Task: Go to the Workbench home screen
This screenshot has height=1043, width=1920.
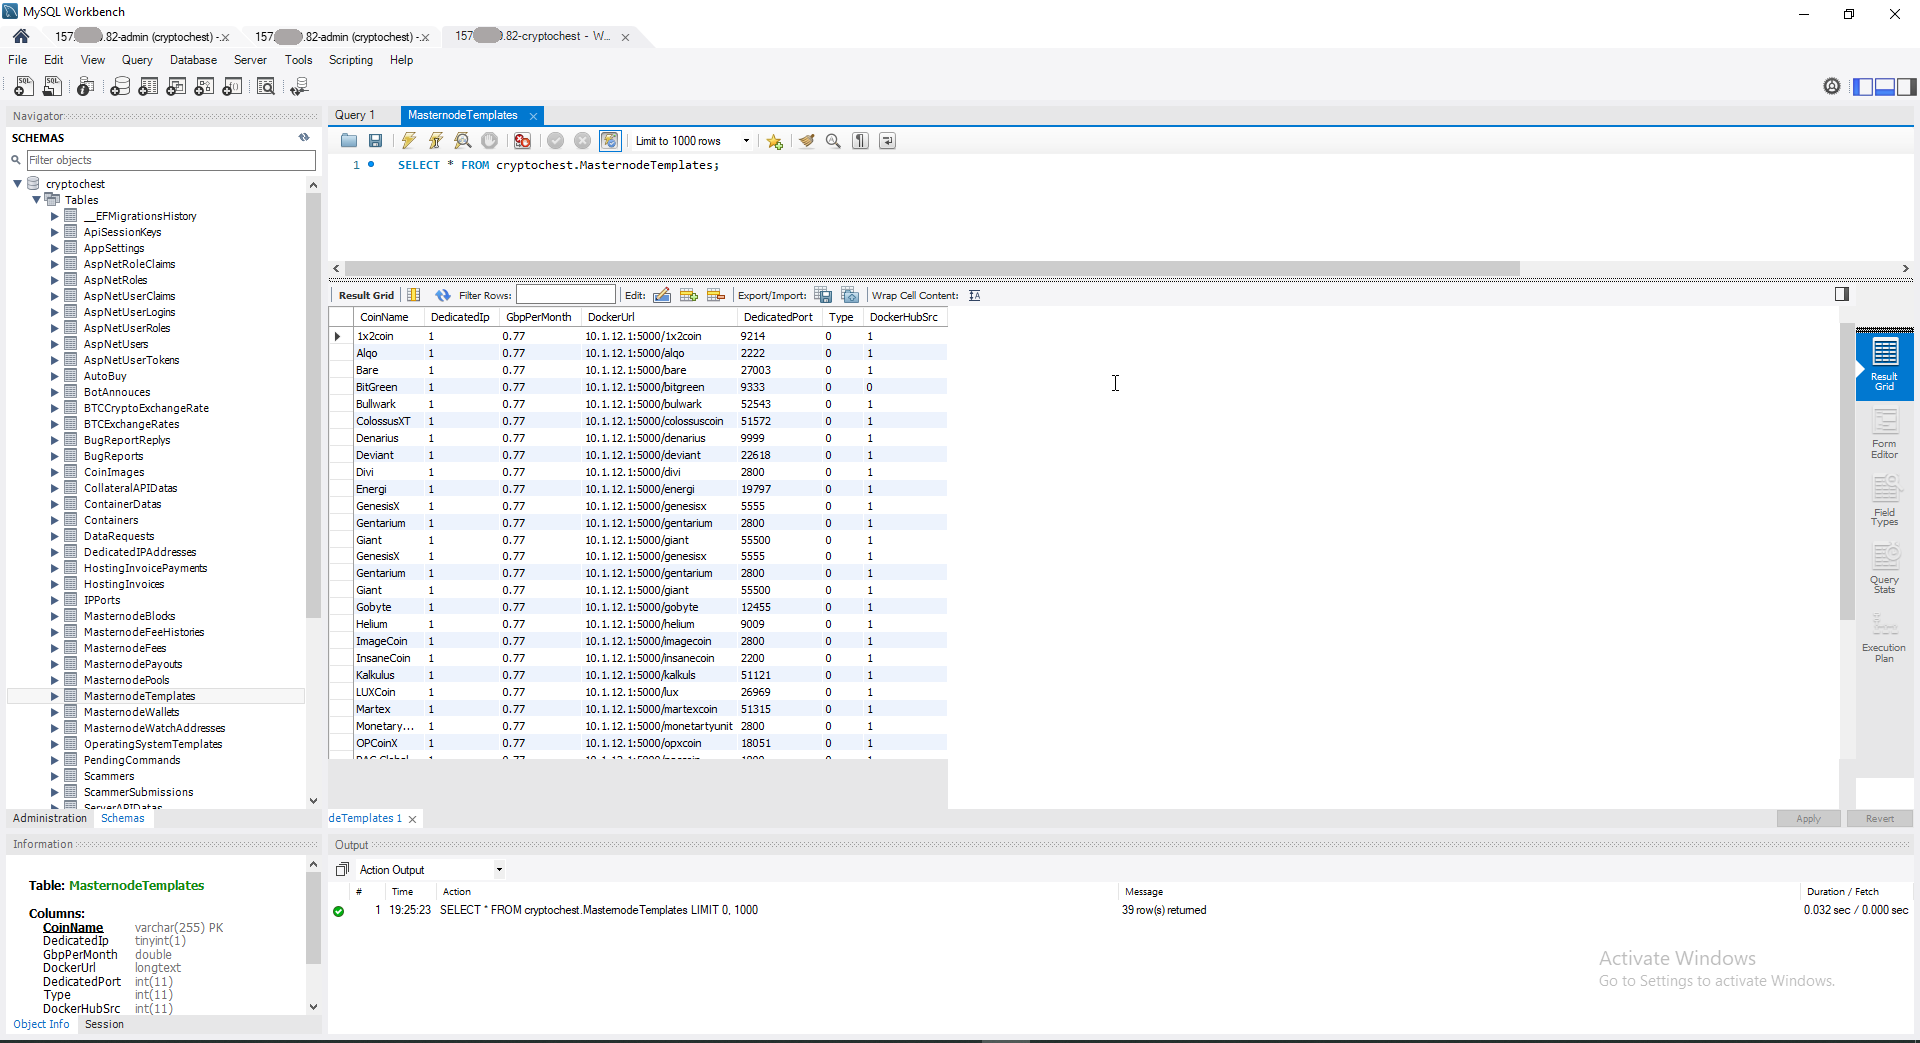Action: coord(21,36)
